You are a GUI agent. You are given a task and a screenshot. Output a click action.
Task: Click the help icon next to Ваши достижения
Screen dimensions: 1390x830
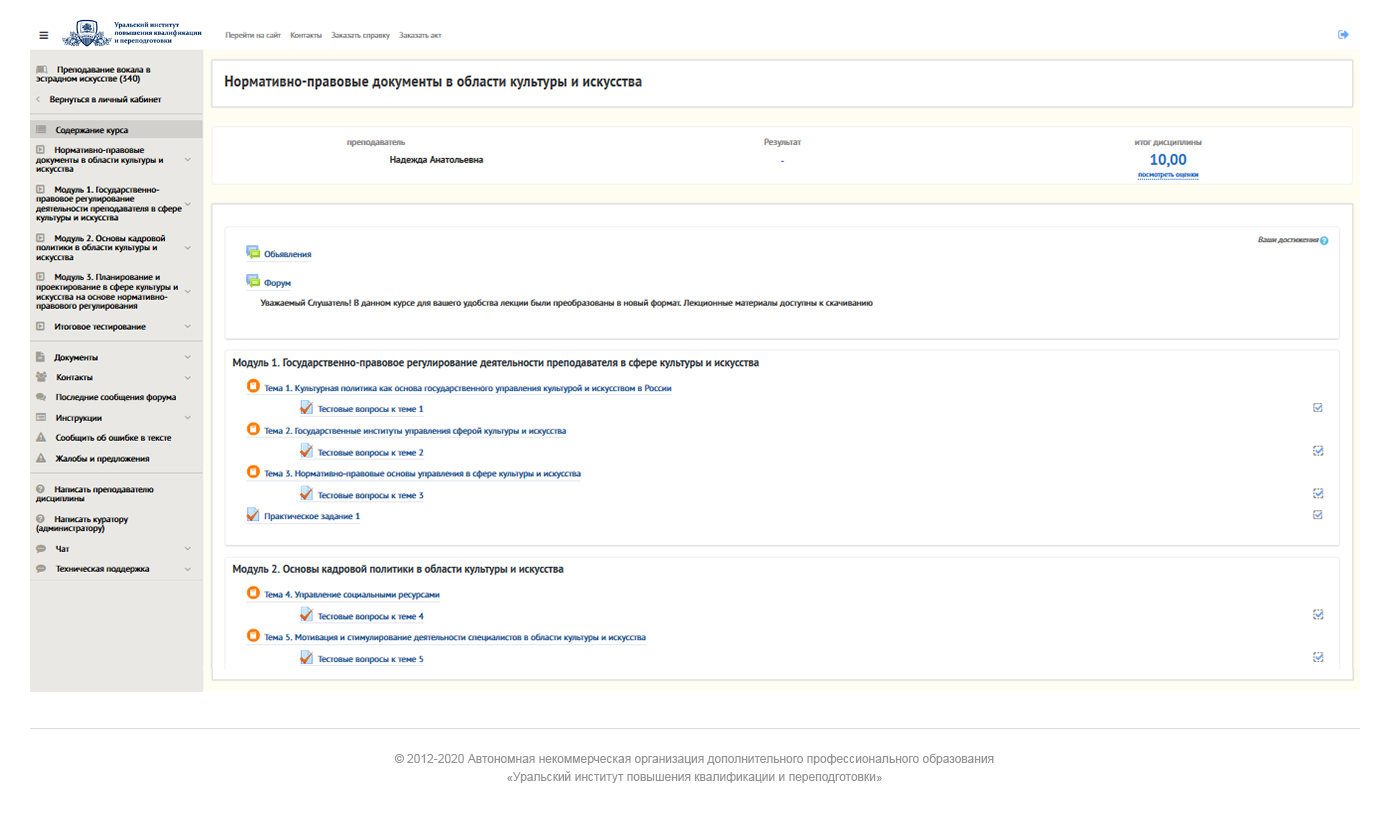(x=1324, y=241)
